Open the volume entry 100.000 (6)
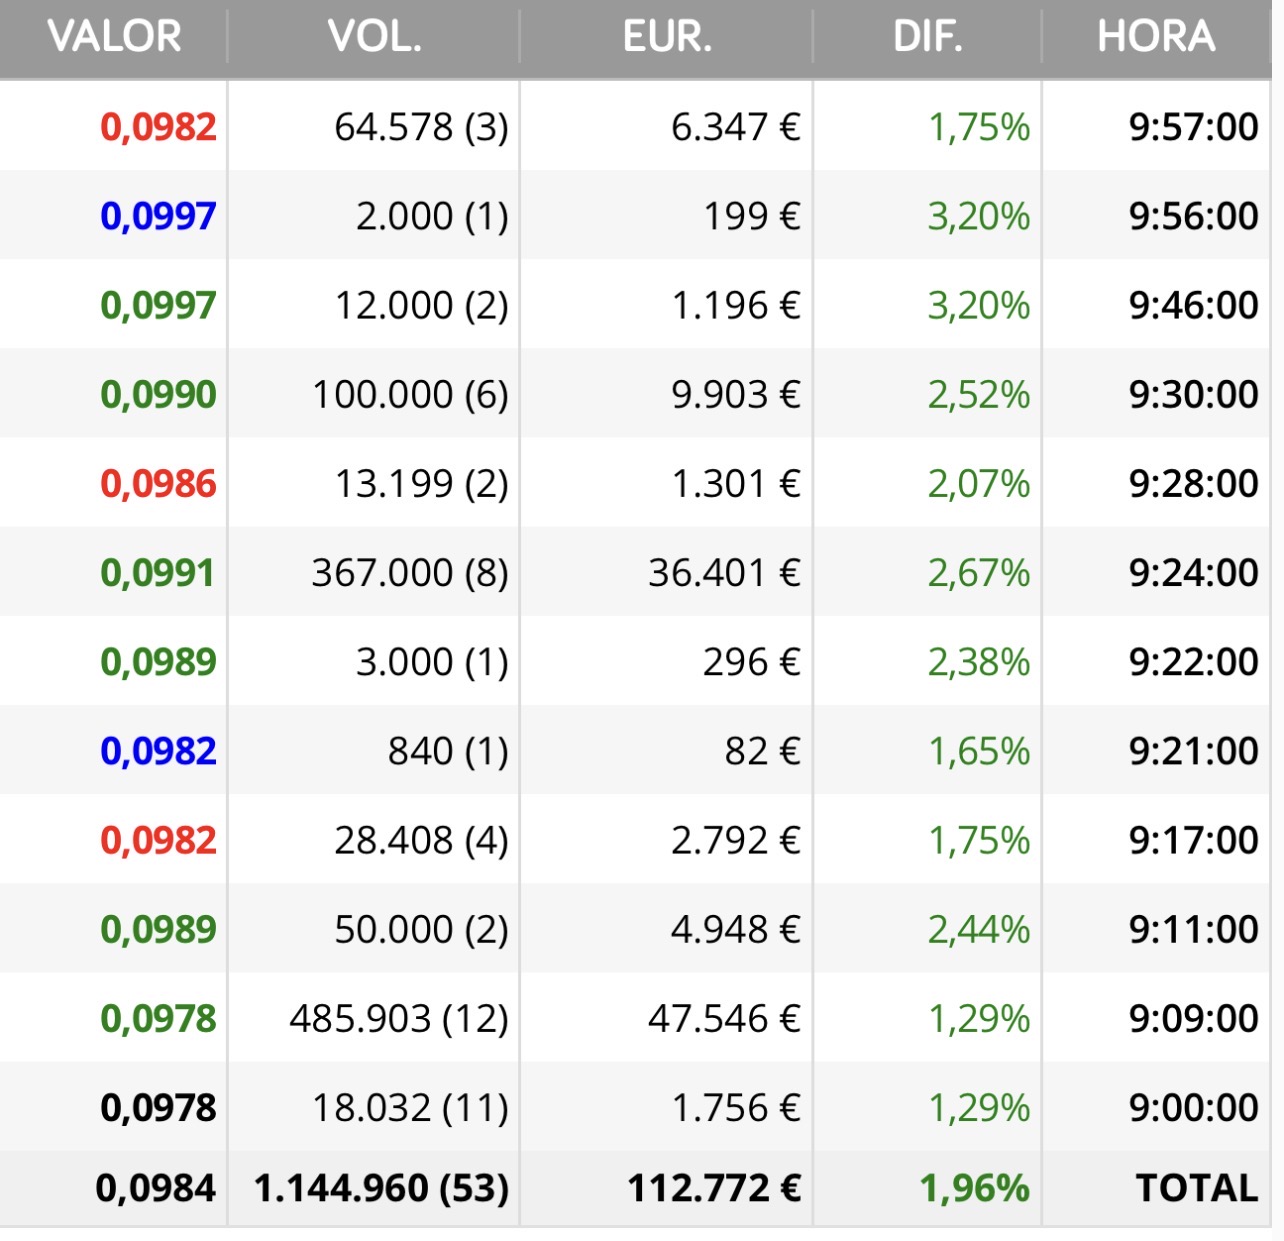The image size is (1284, 1241). click(410, 394)
